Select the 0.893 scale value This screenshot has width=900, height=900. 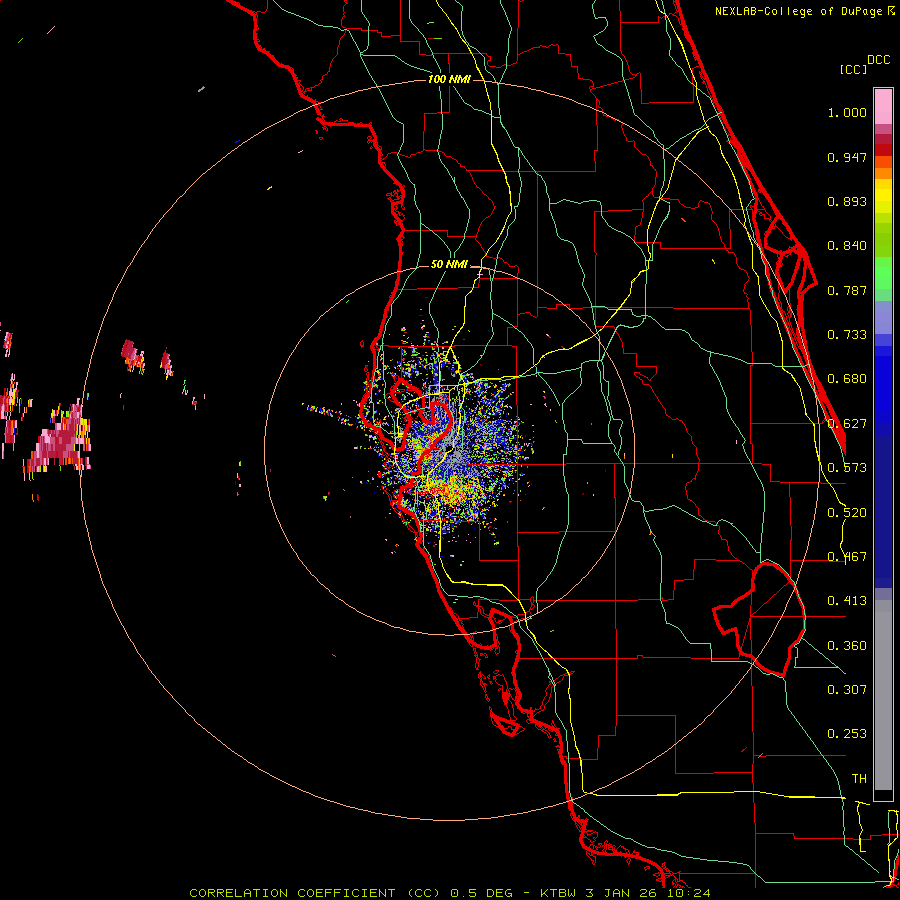pyautogui.click(x=847, y=201)
